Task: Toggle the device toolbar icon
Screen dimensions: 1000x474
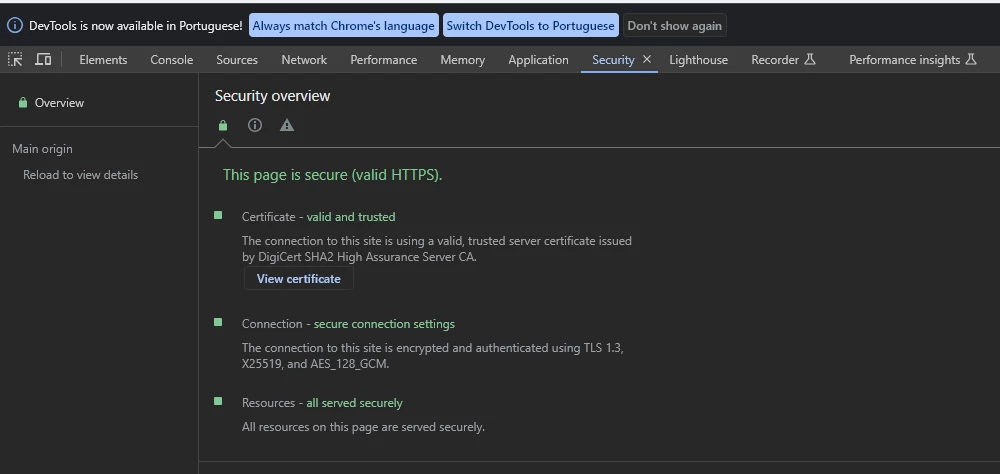Action: 43,59
